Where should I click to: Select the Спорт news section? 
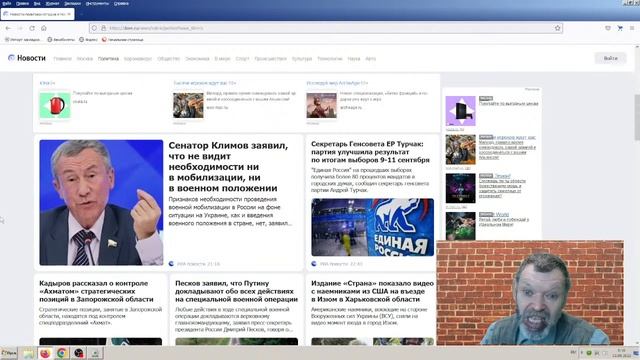[242, 59]
